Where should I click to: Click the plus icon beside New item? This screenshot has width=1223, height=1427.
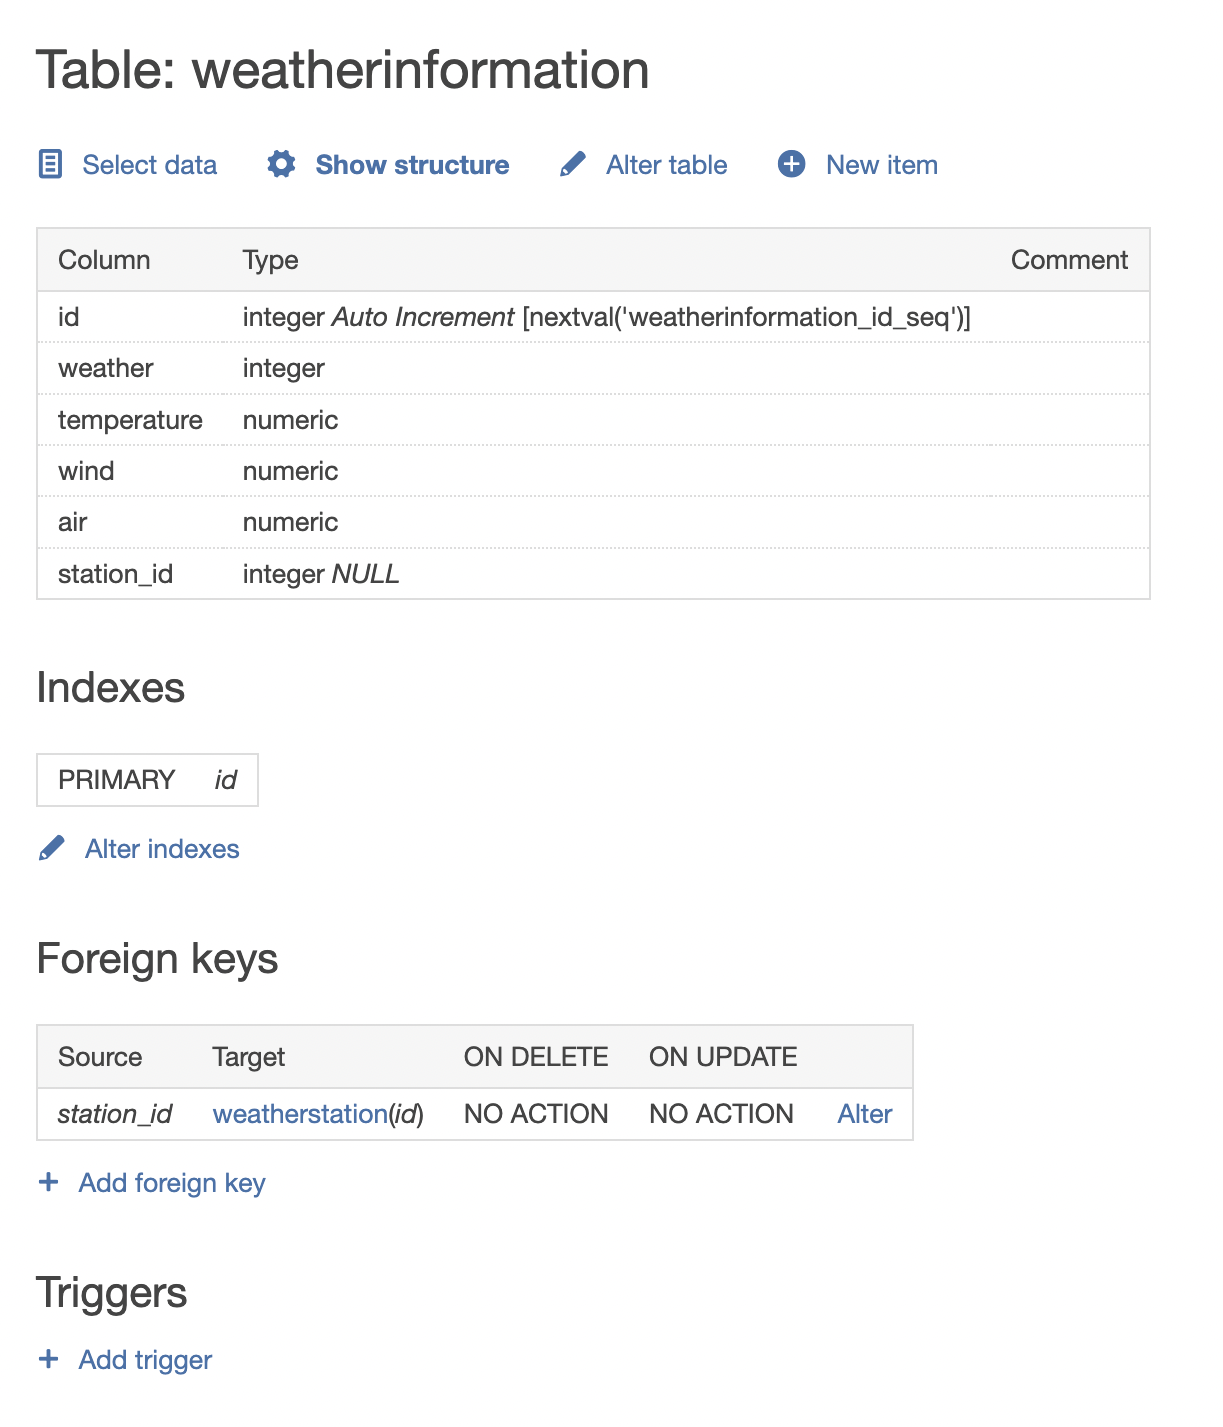click(791, 165)
